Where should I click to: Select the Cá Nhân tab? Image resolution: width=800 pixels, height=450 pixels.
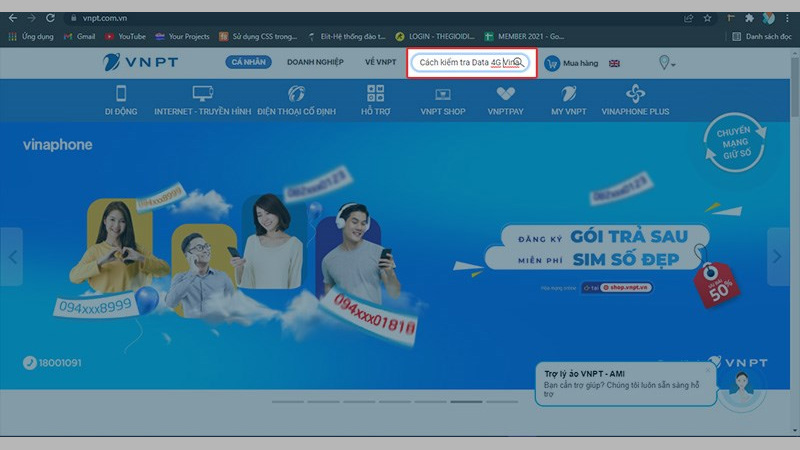pyautogui.click(x=248, y=62)
